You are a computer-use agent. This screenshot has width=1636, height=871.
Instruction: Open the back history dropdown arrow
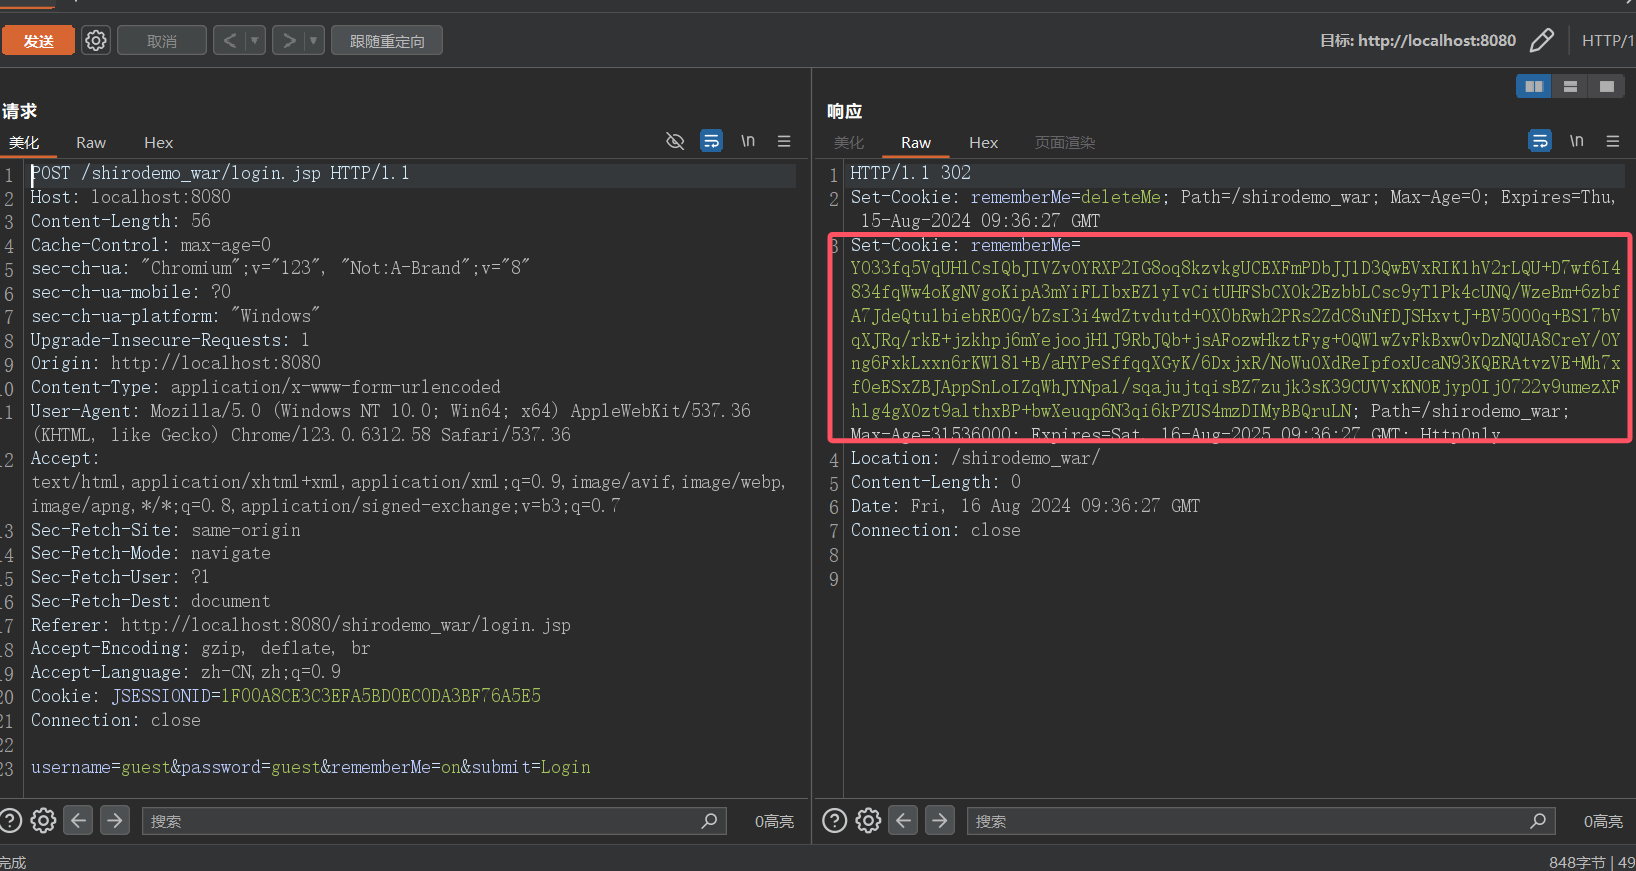click(x=255, y=41)
